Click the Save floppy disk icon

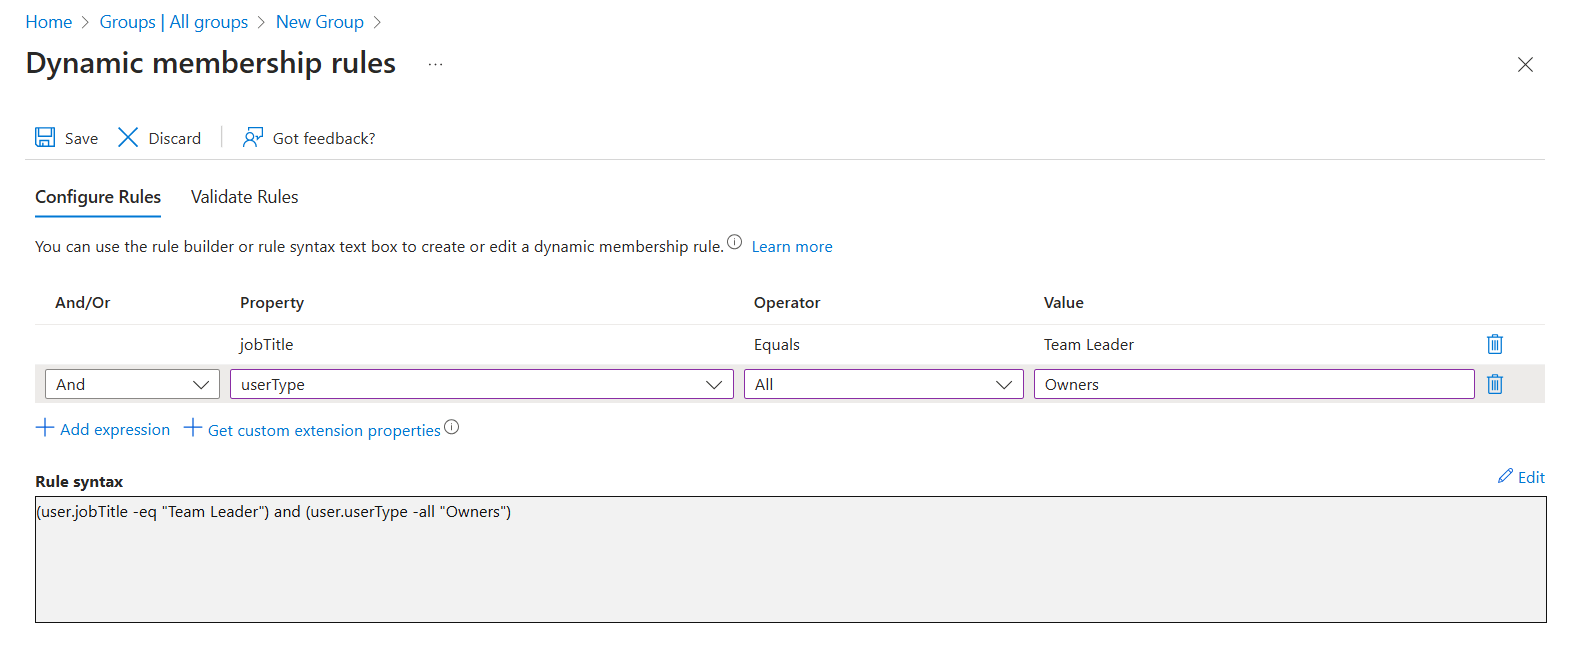tap(45, 137)
